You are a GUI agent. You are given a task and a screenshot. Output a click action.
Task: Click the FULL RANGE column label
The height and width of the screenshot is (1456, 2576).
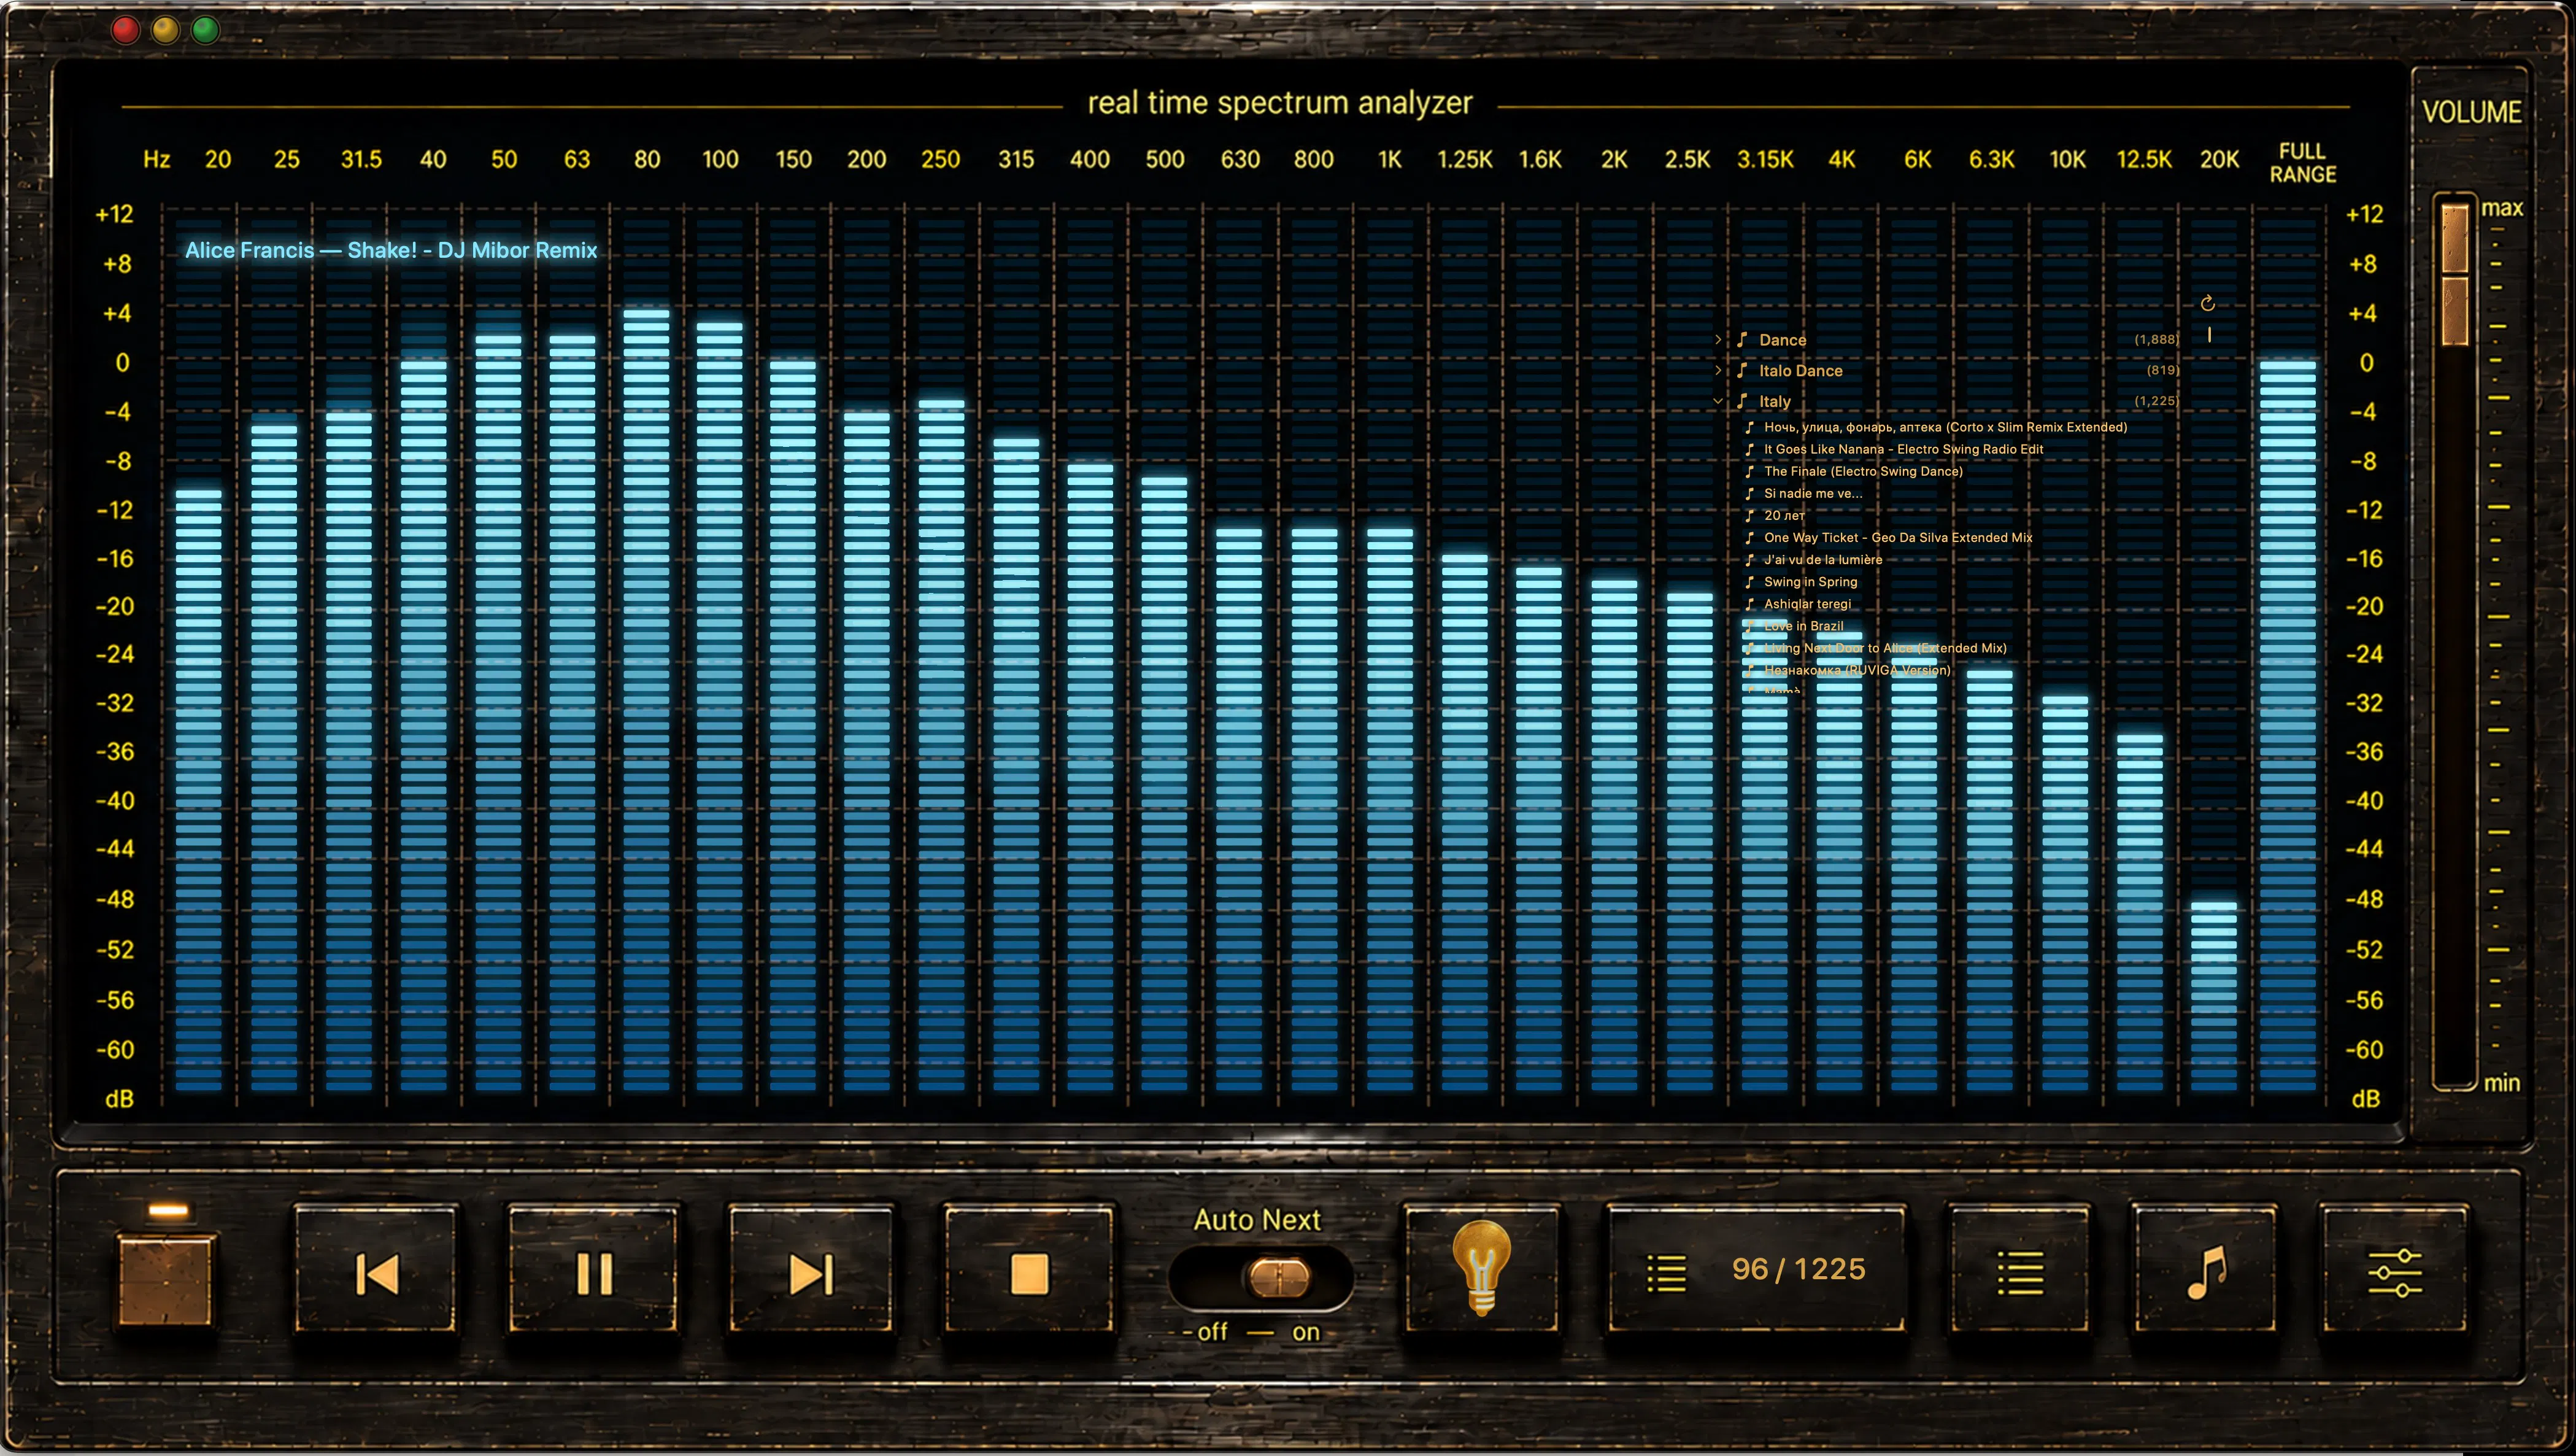(x=2302, y=162)
